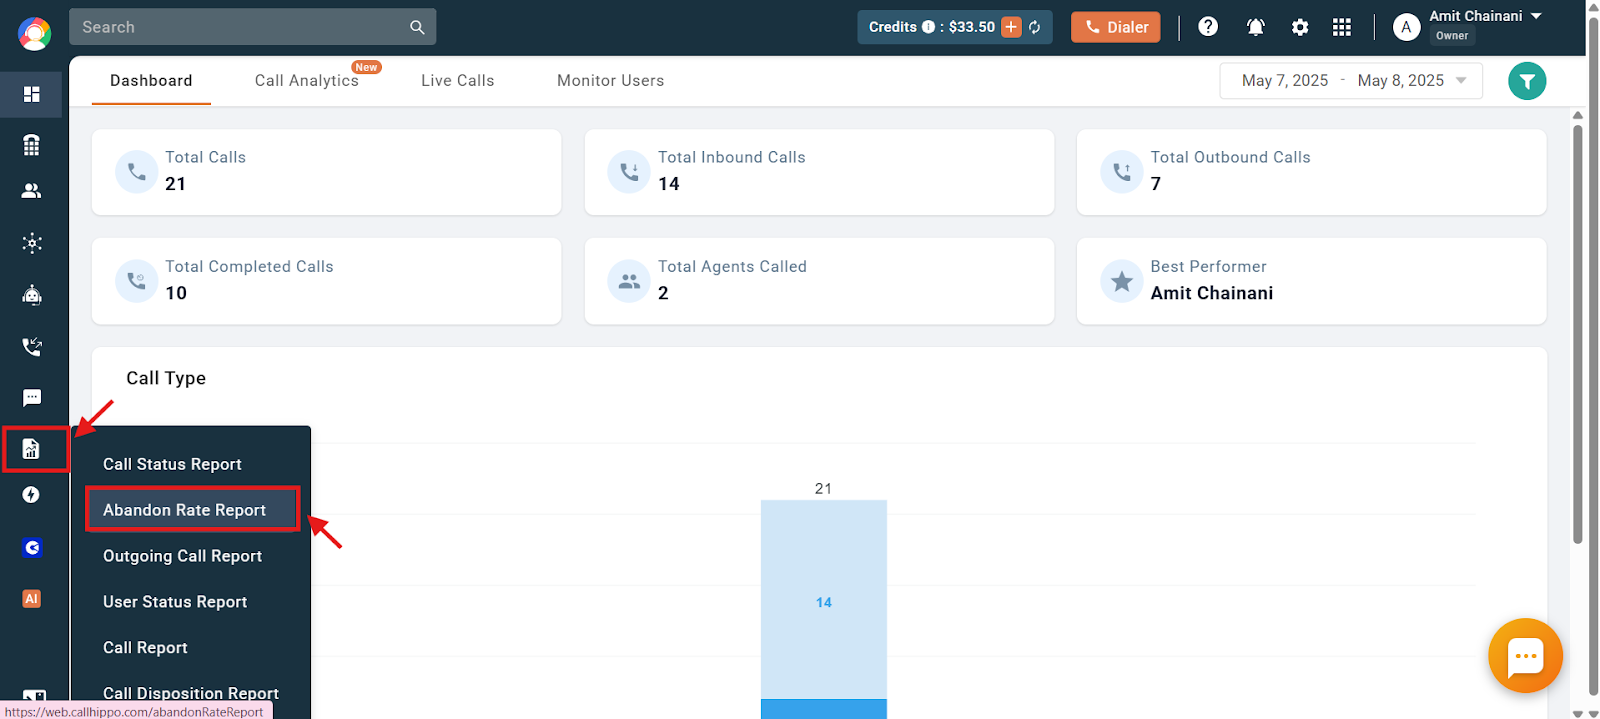The image size is (1600, 719).
Task: Select Abandon Rate Report menu item
Action: [191, 510]
